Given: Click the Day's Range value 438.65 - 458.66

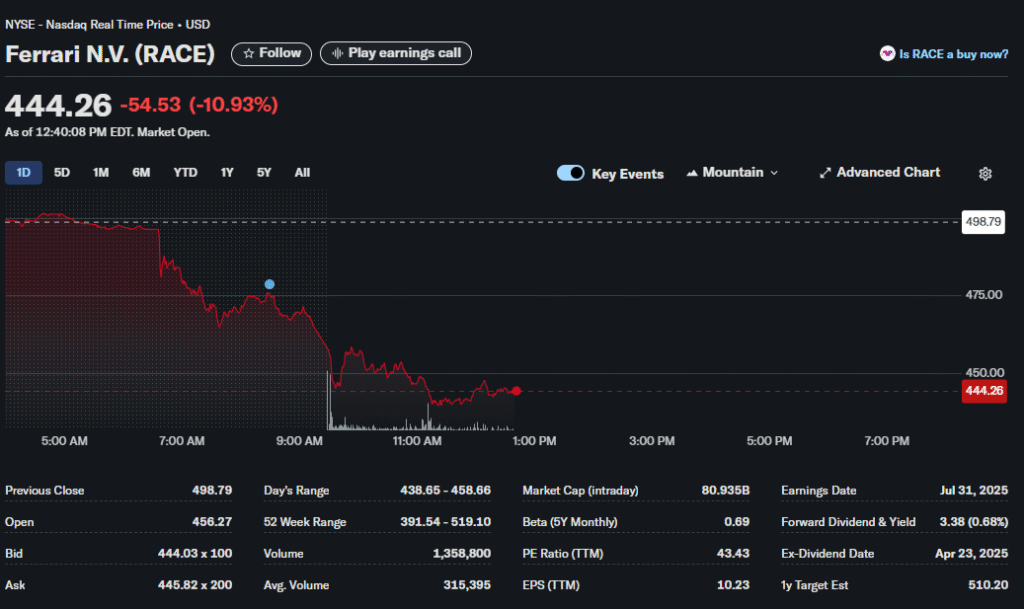Looking at the screenshot, I should pyautogui.click(x=445, y=490).
